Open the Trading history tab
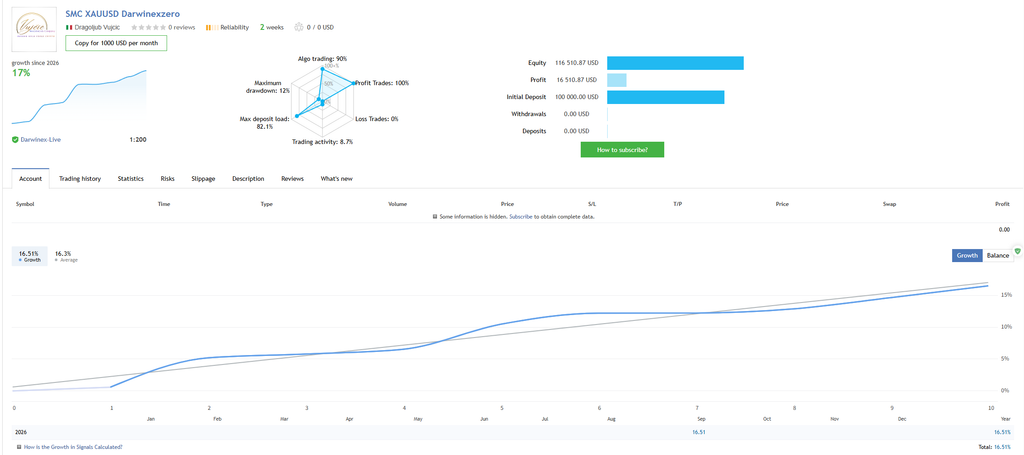 coord(80,178)
